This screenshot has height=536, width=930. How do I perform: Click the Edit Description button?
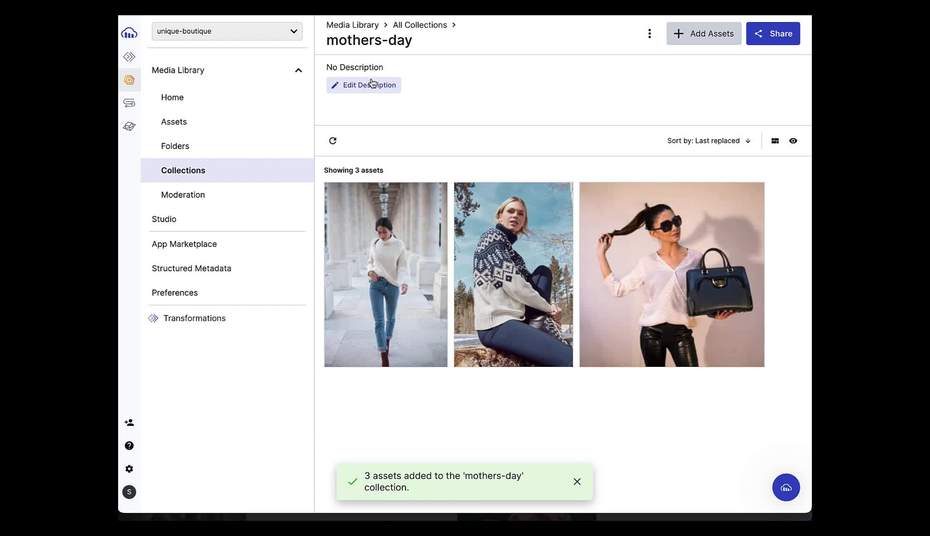(364, 85)
